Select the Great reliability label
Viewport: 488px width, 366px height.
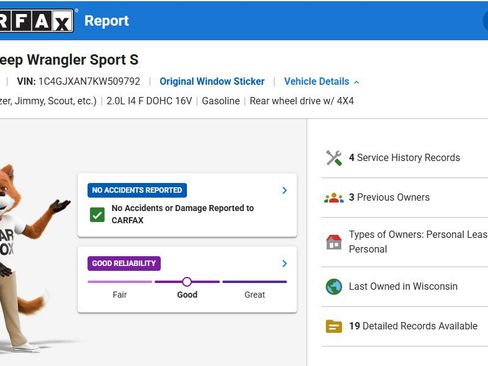click(x=255, y=295)
